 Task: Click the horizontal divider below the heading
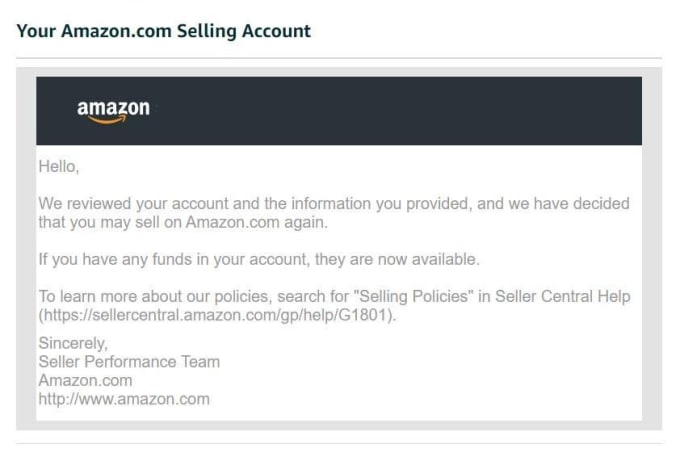tap(339, 58)
